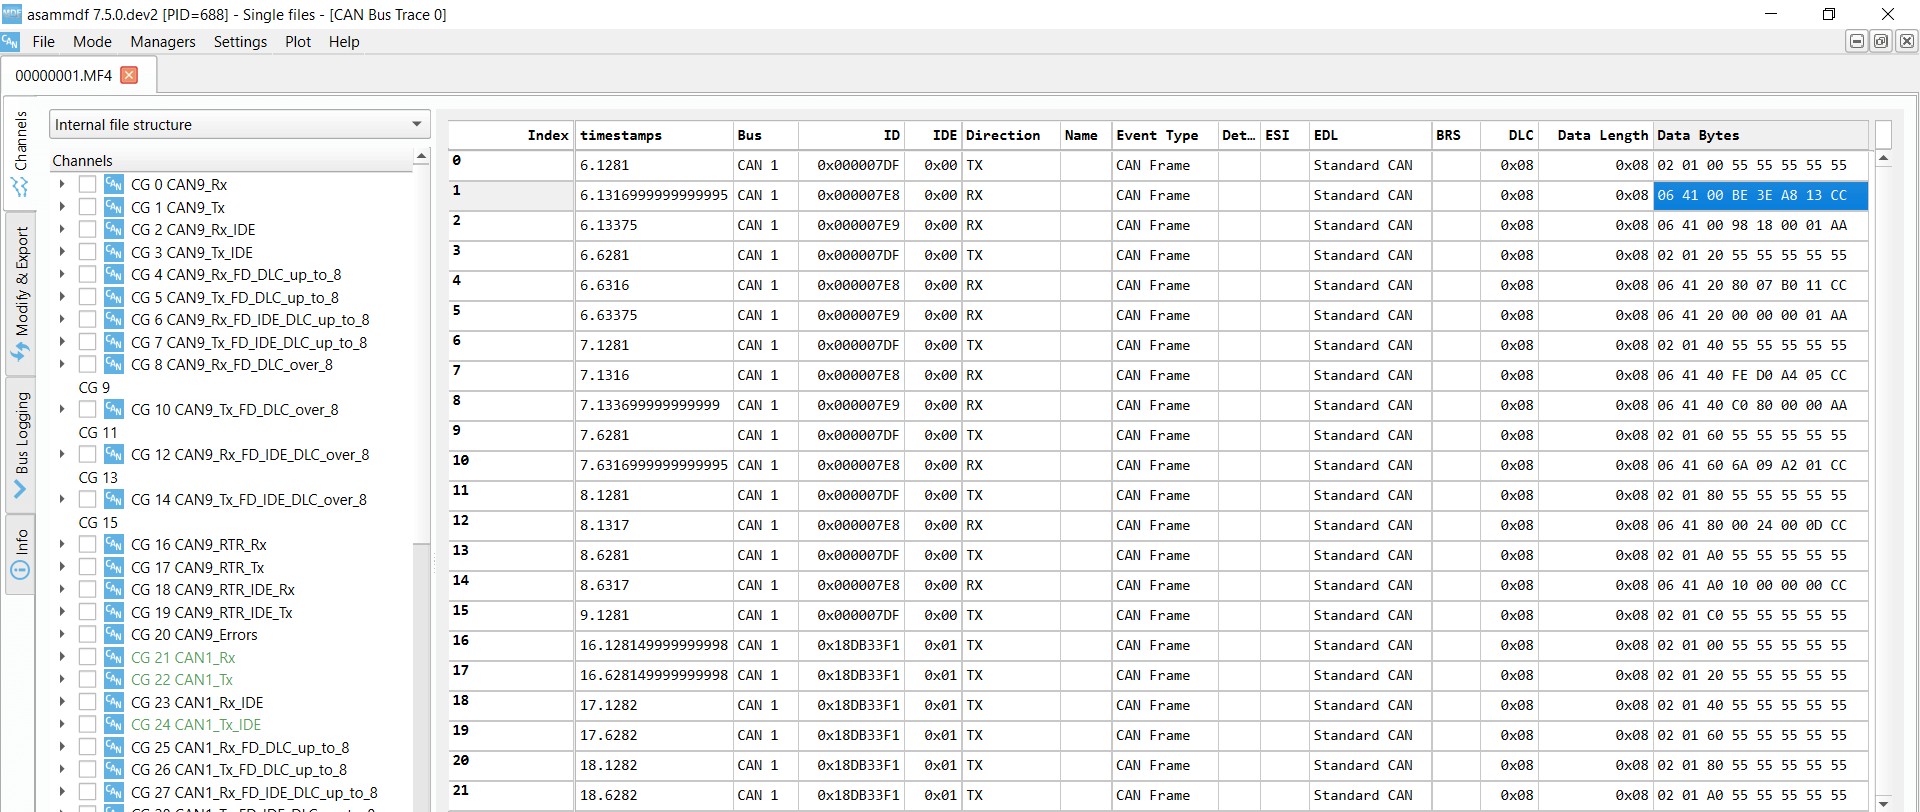Check the CG 0 CAN9_Rx checkbox
This screenshot has height=812, width=1920.
(88, 185)
